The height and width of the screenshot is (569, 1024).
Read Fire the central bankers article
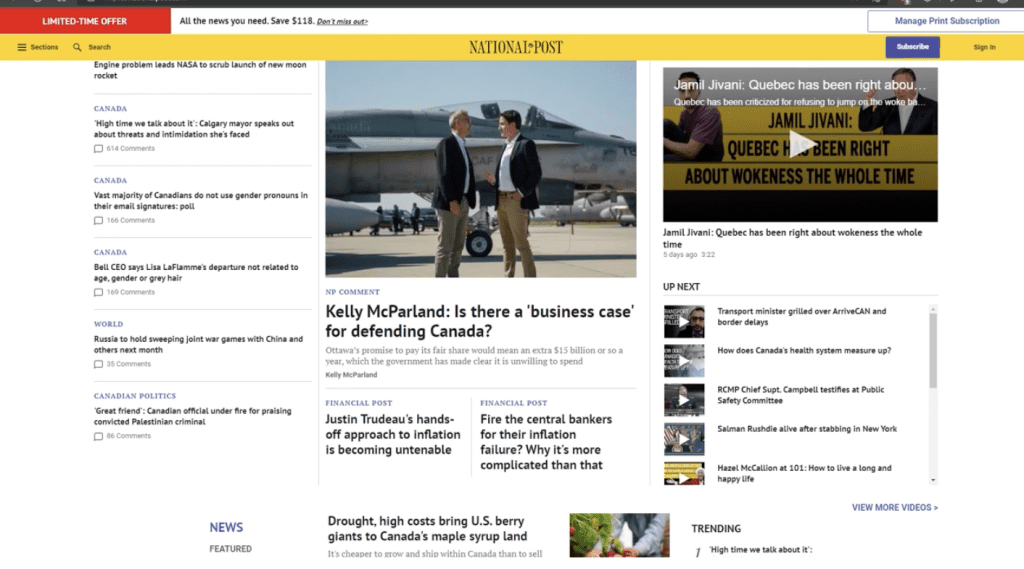point(546,442)
